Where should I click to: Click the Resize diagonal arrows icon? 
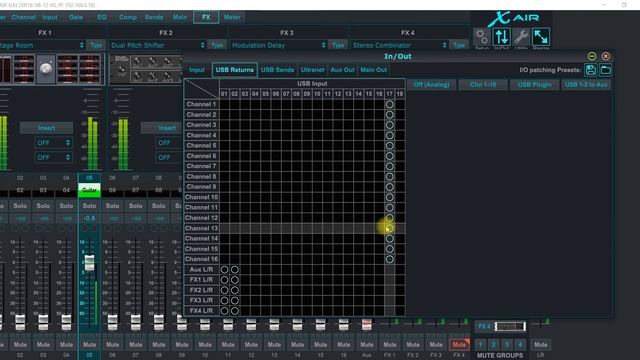tap(541, 38)
